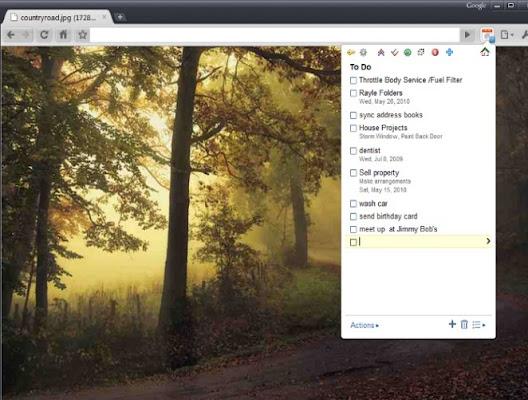The width and height of the screenshot is (528, 400).
Task: Open the Actions menu
Action: click(364, 325)
